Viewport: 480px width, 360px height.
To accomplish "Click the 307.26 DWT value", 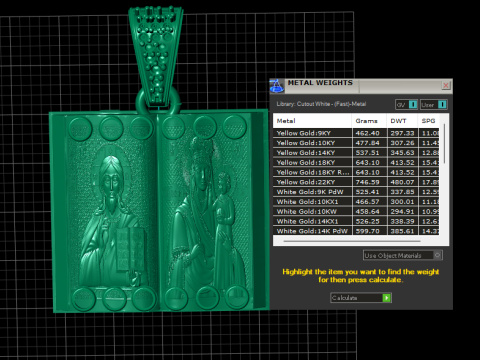I will coord(402,143).
